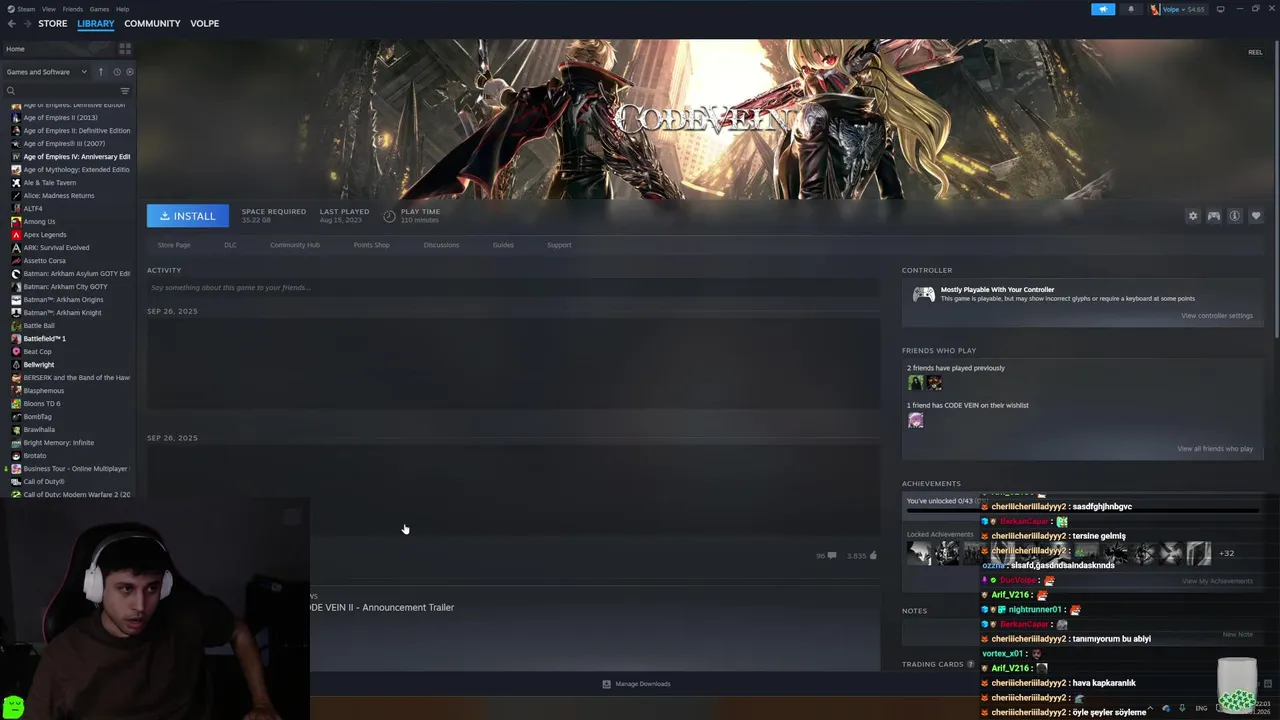Image resolution: width=1280 pixels, height=720 pixels.
Task: Open first friend avatar who played previously
Action: click(915, 383)
